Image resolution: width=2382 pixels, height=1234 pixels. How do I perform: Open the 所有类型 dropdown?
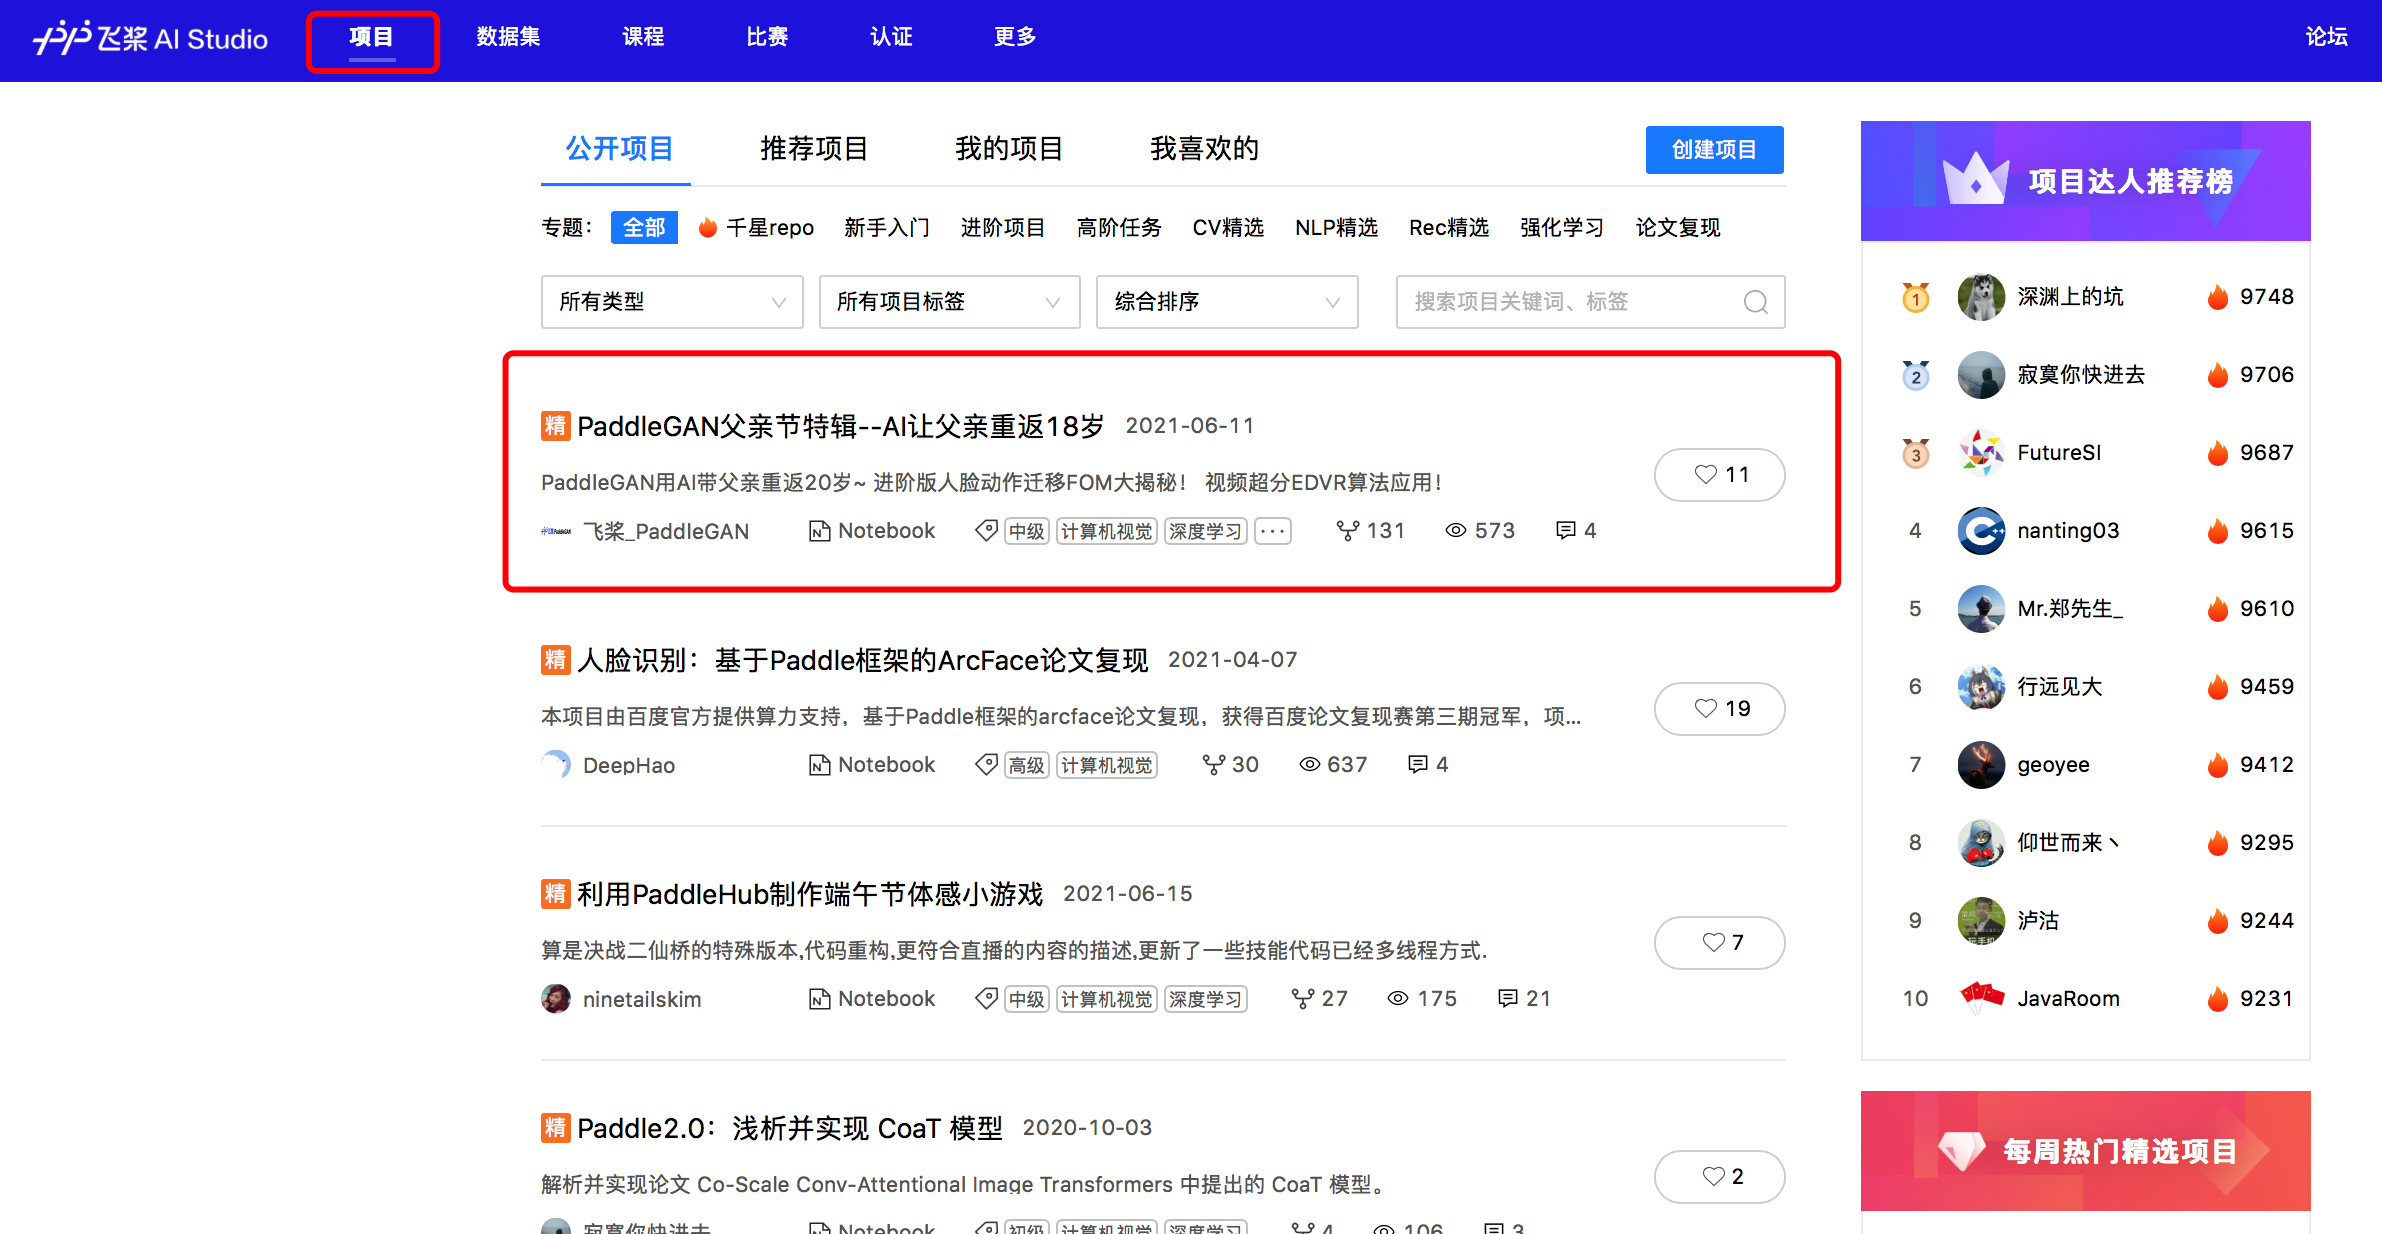[x=672, y=302]
